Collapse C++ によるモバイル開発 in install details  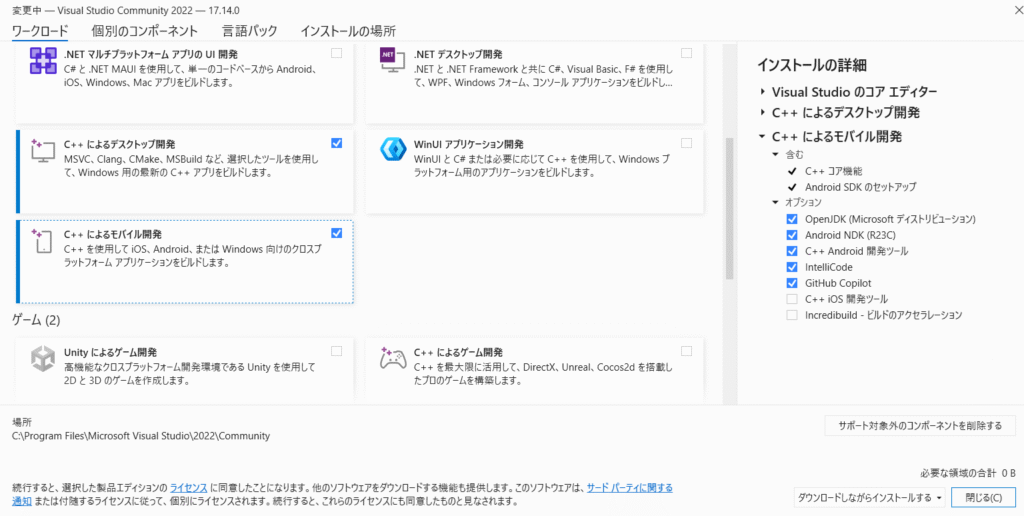[x=762, y=137]
